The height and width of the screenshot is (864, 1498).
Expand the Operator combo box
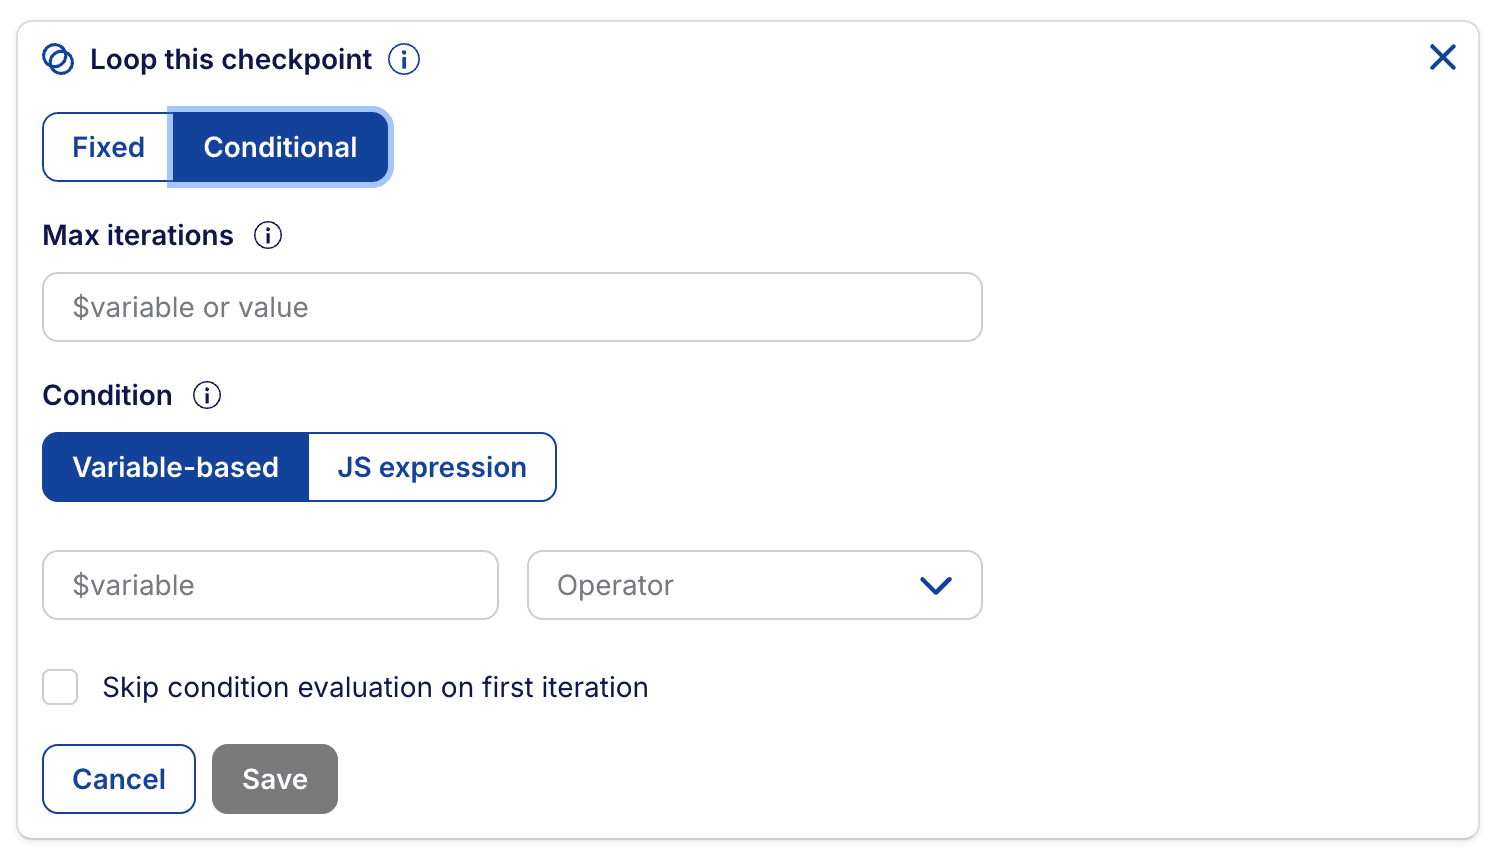(x=755, y=586)
